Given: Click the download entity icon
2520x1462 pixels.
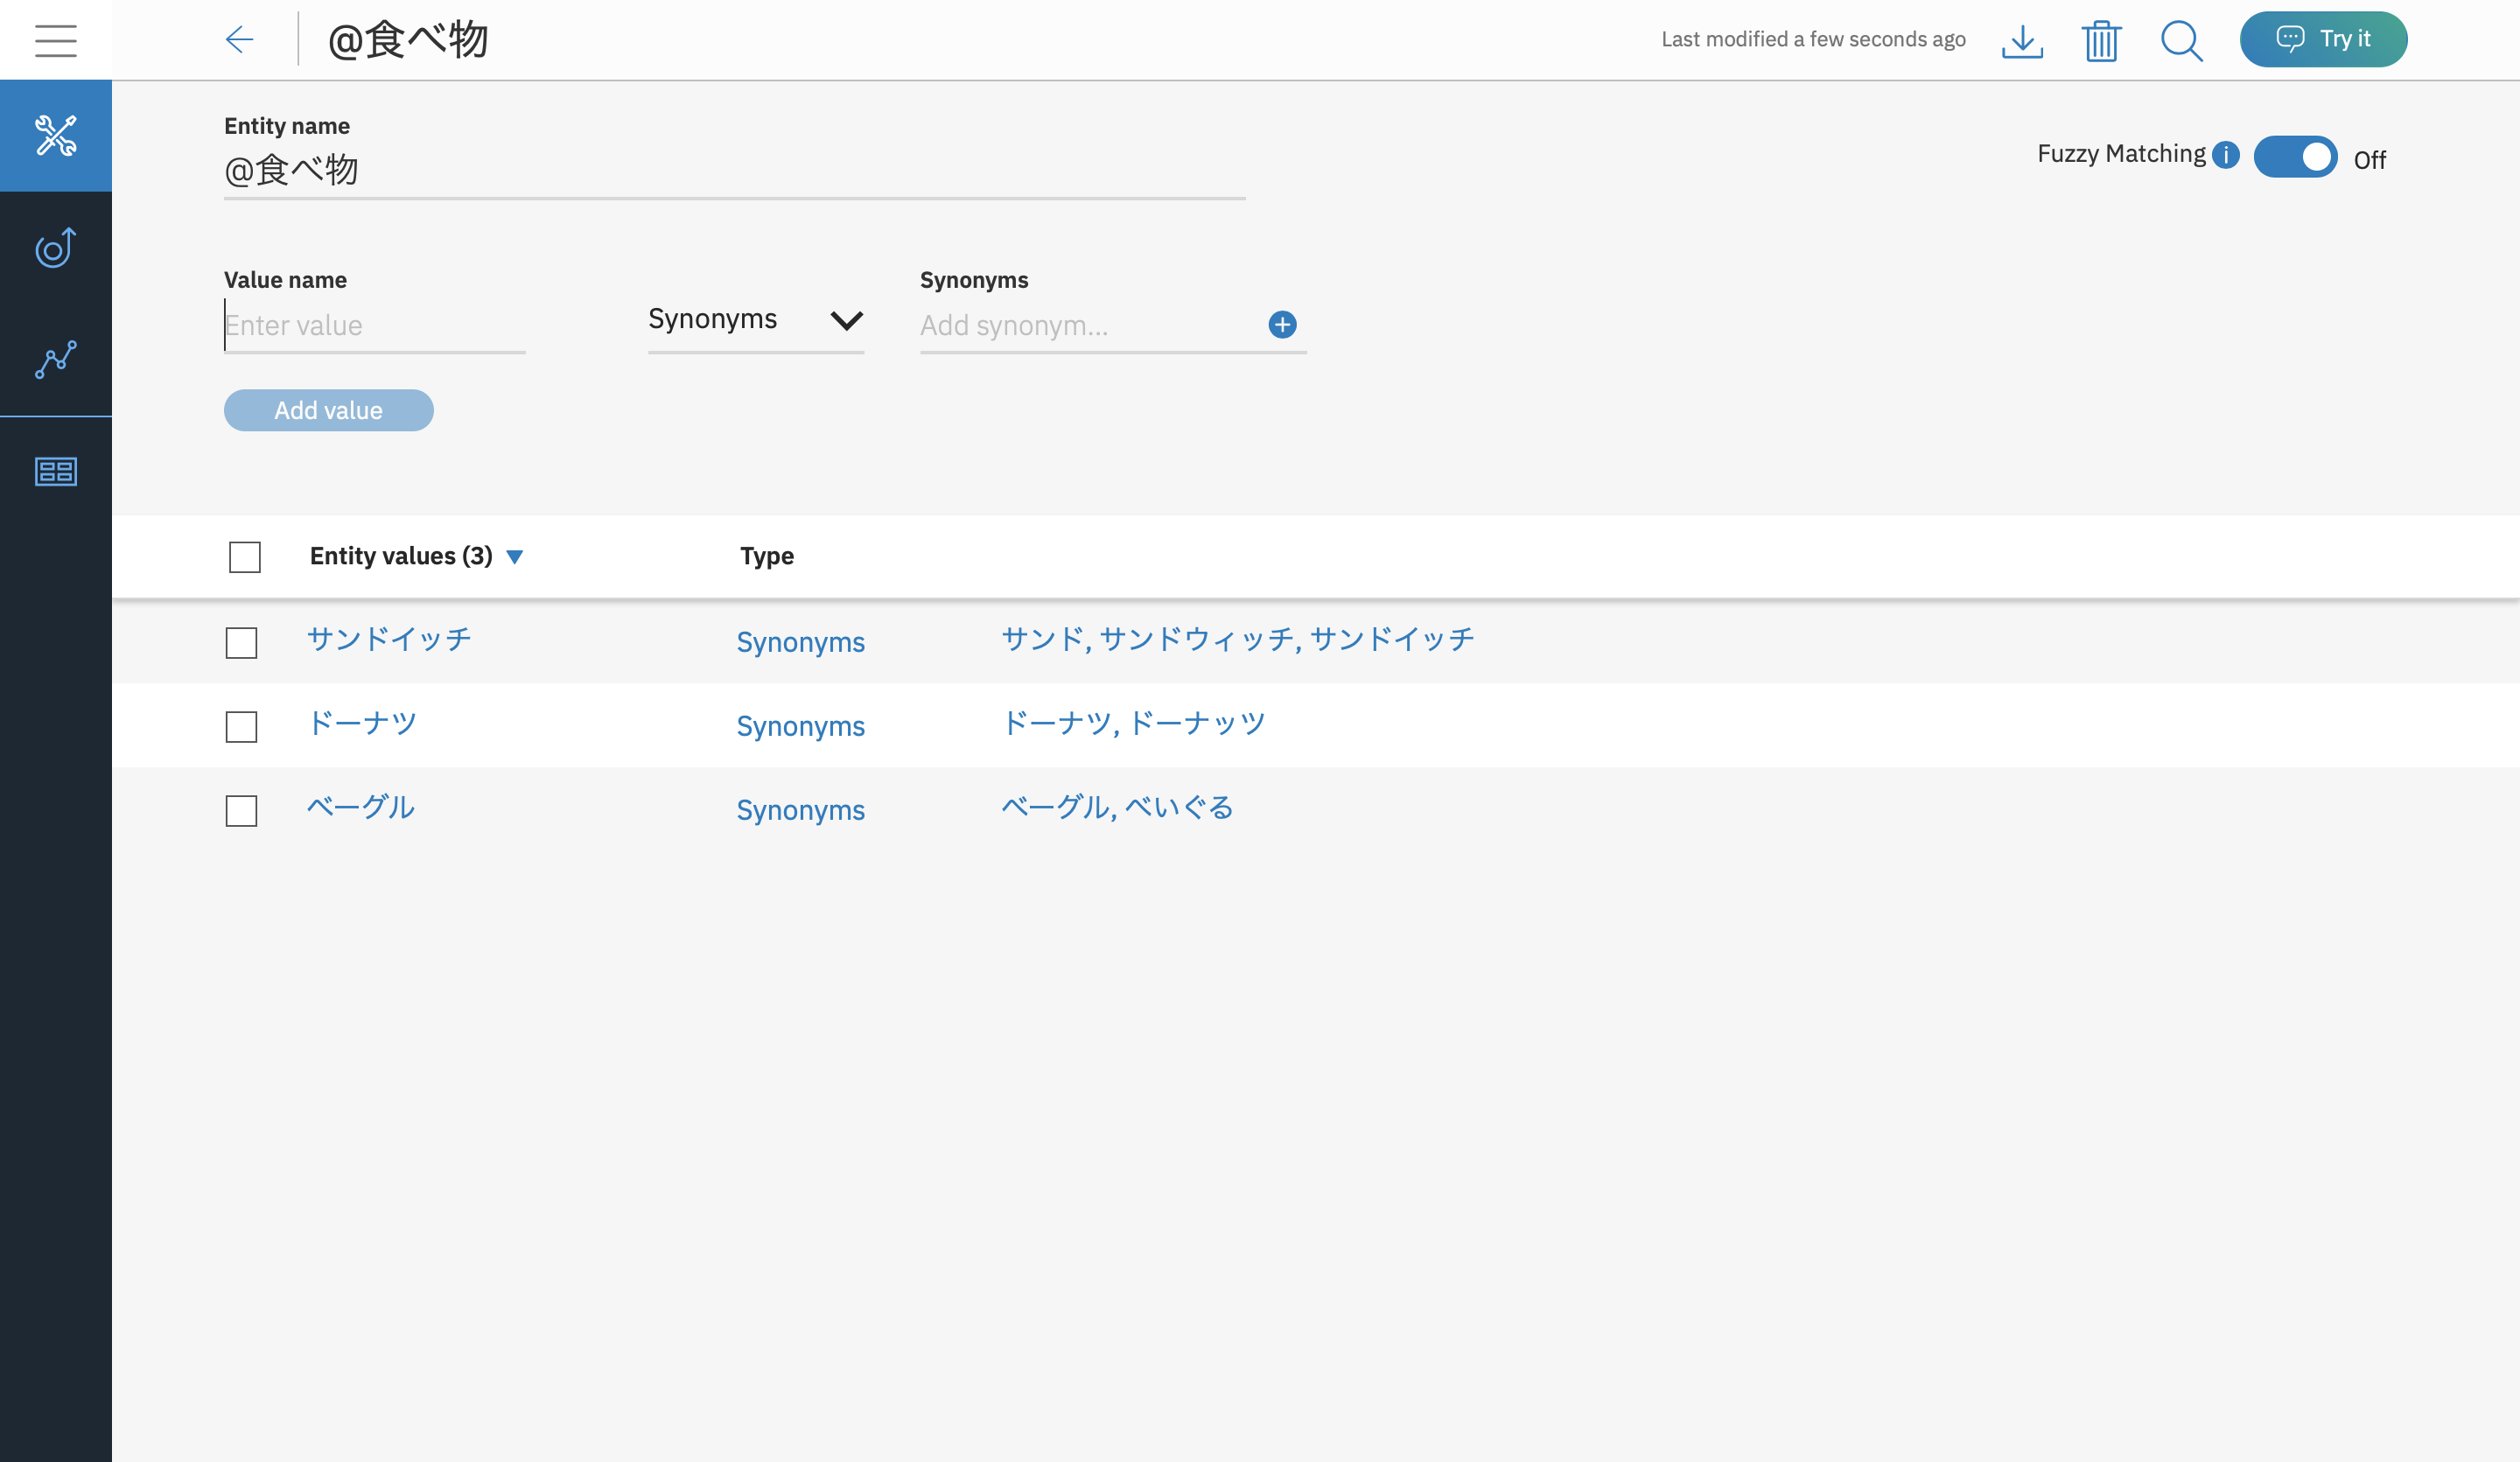Looking at the screenshot, I should coord(2022,41).
